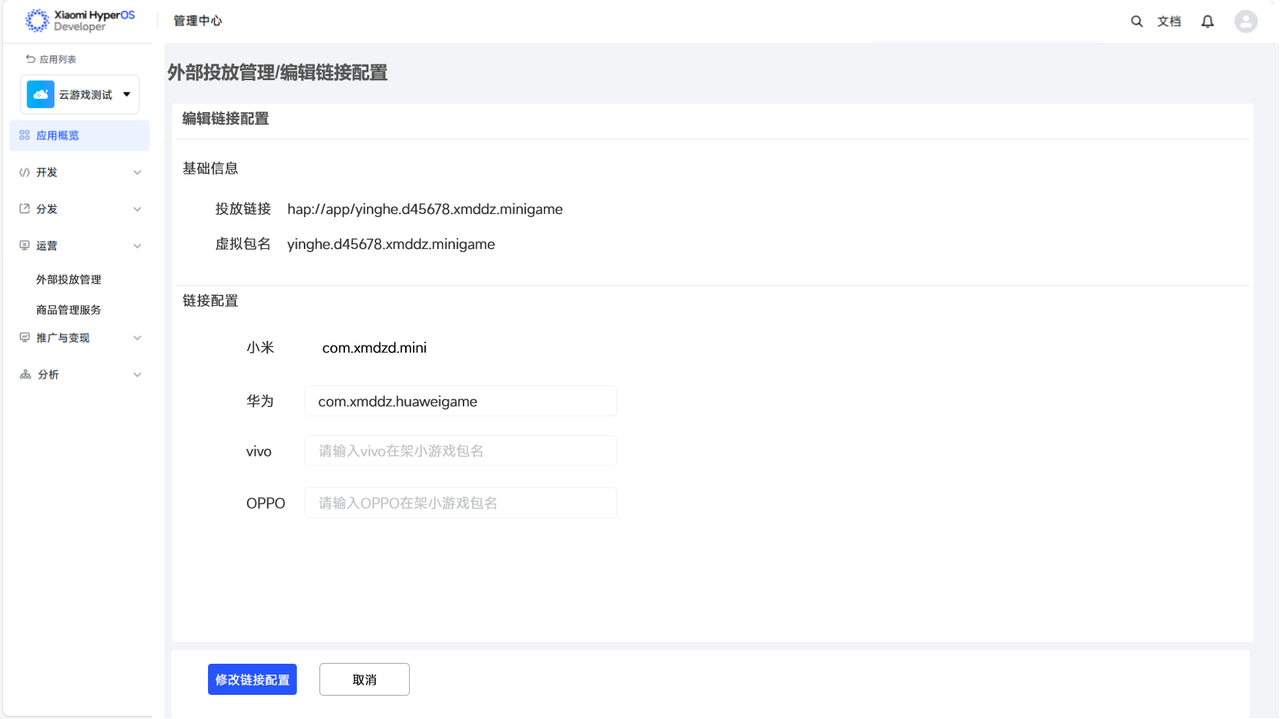The width and height of the screenshot is (1280, 719).
Task: Go back to 应用列表
Action: point(57,59)
